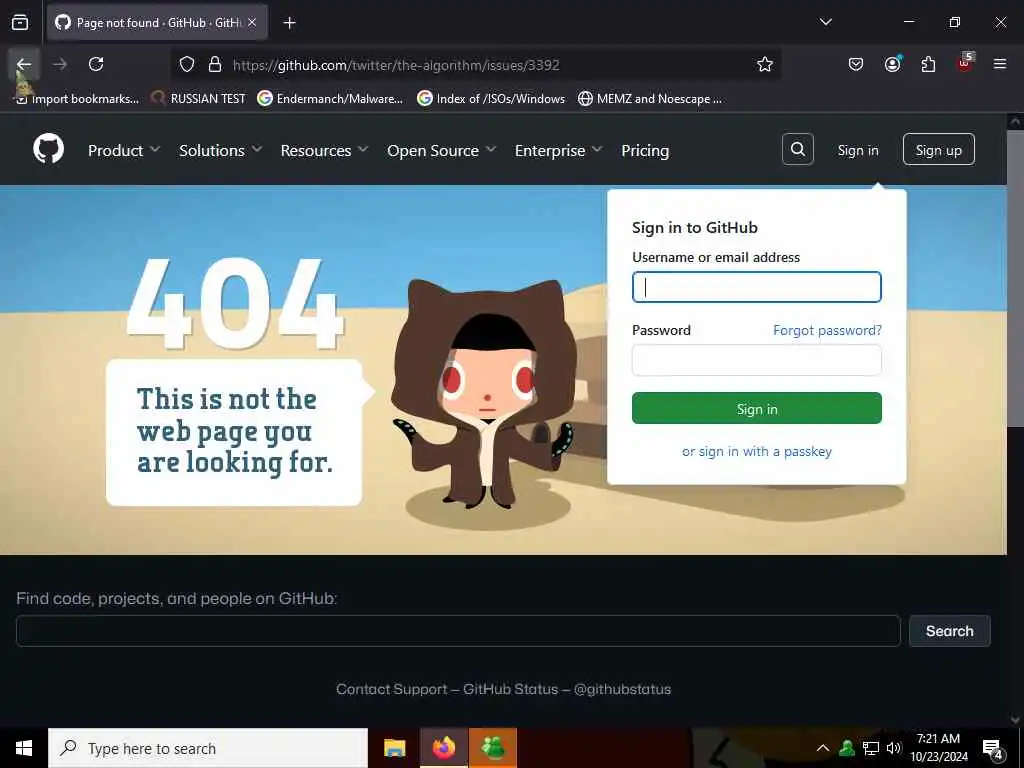The height and width of the screenshot is (768, 1024).
Task: Click Sign in in the header
Action: [x=857, y=150]
